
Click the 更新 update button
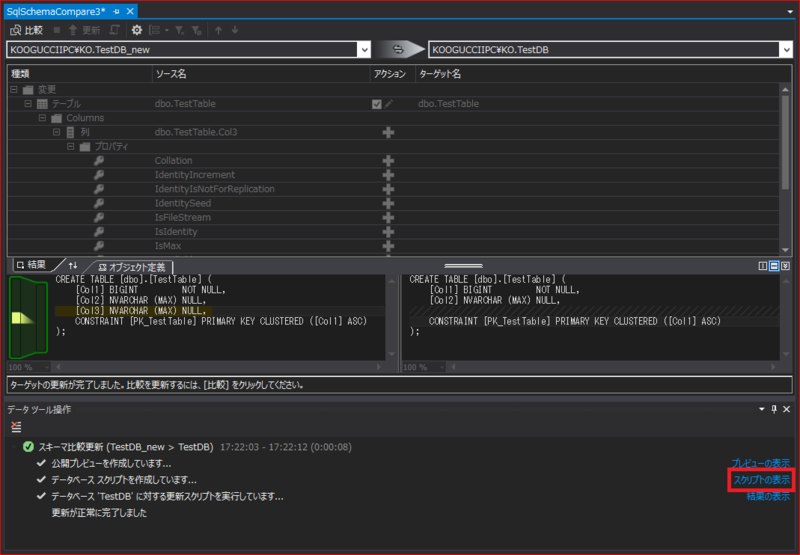click(84, 30)
